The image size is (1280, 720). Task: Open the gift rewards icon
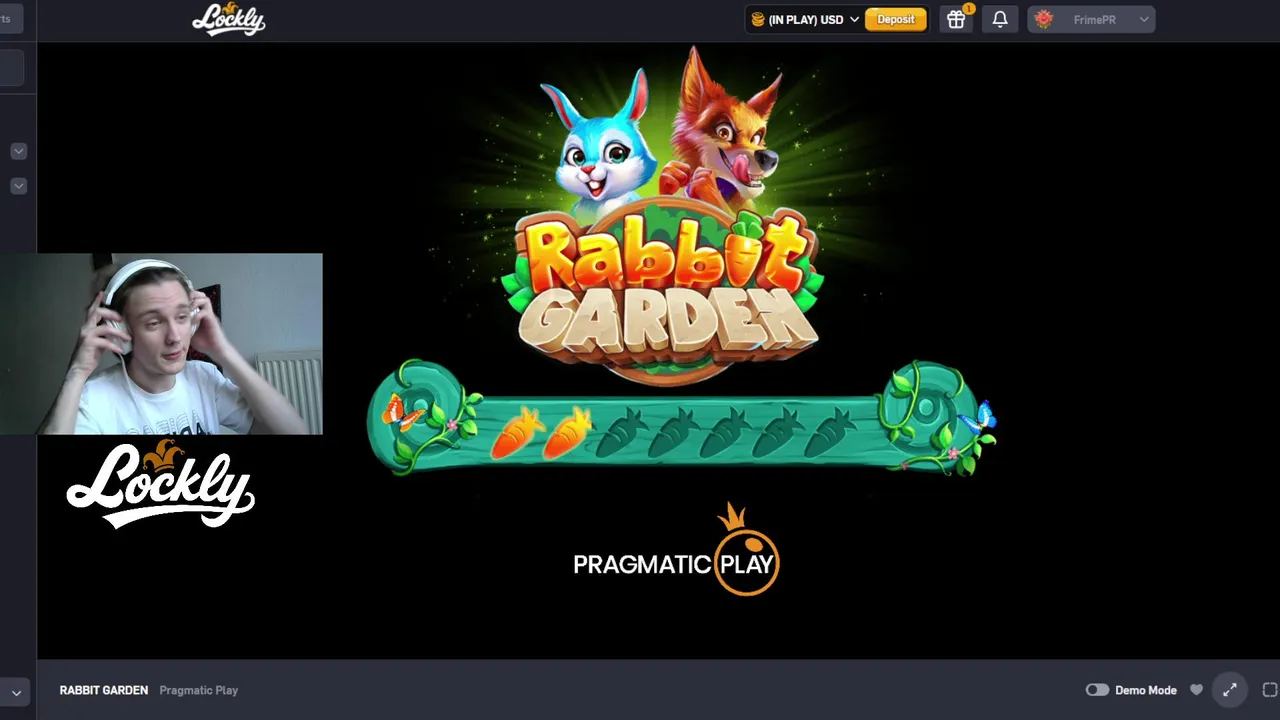956,20
